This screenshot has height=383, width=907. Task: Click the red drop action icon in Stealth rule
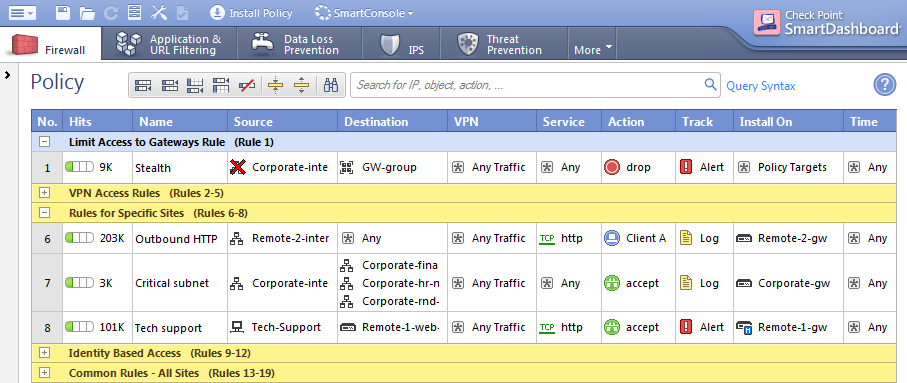(x=611, y=167)
